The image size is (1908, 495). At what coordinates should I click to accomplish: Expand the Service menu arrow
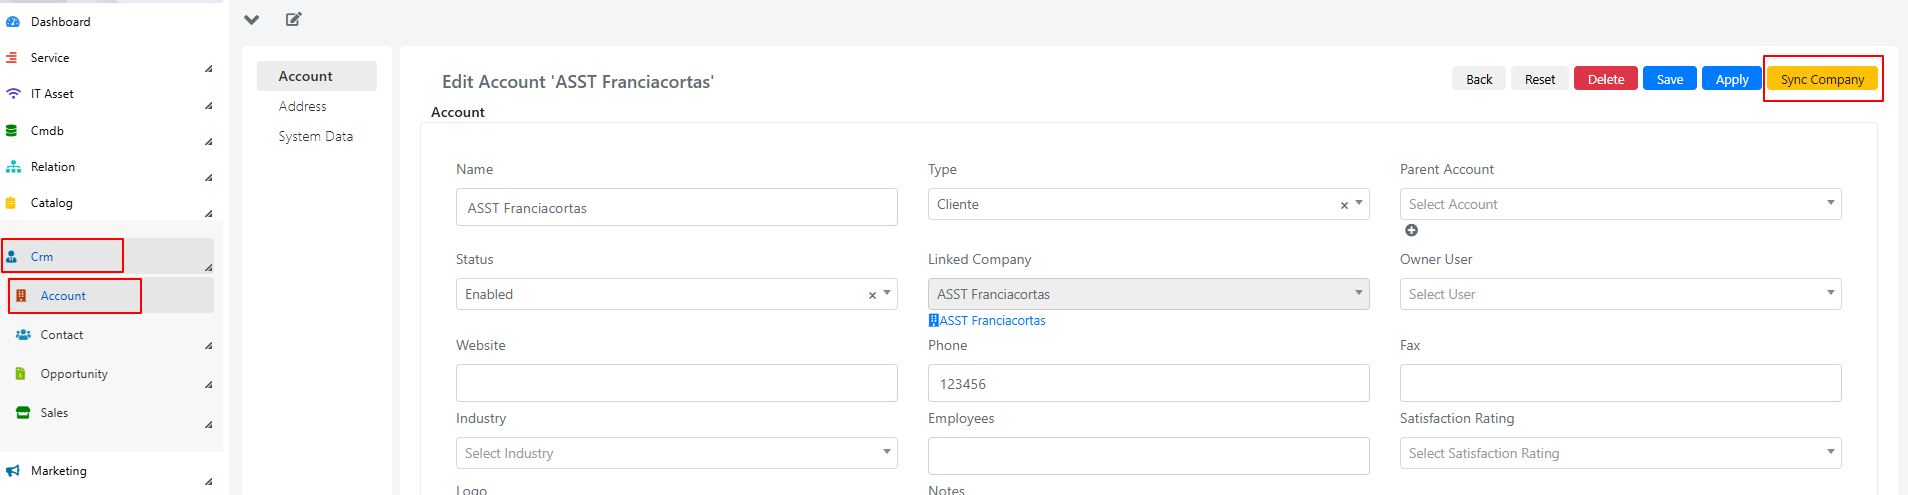pos(208,69)
